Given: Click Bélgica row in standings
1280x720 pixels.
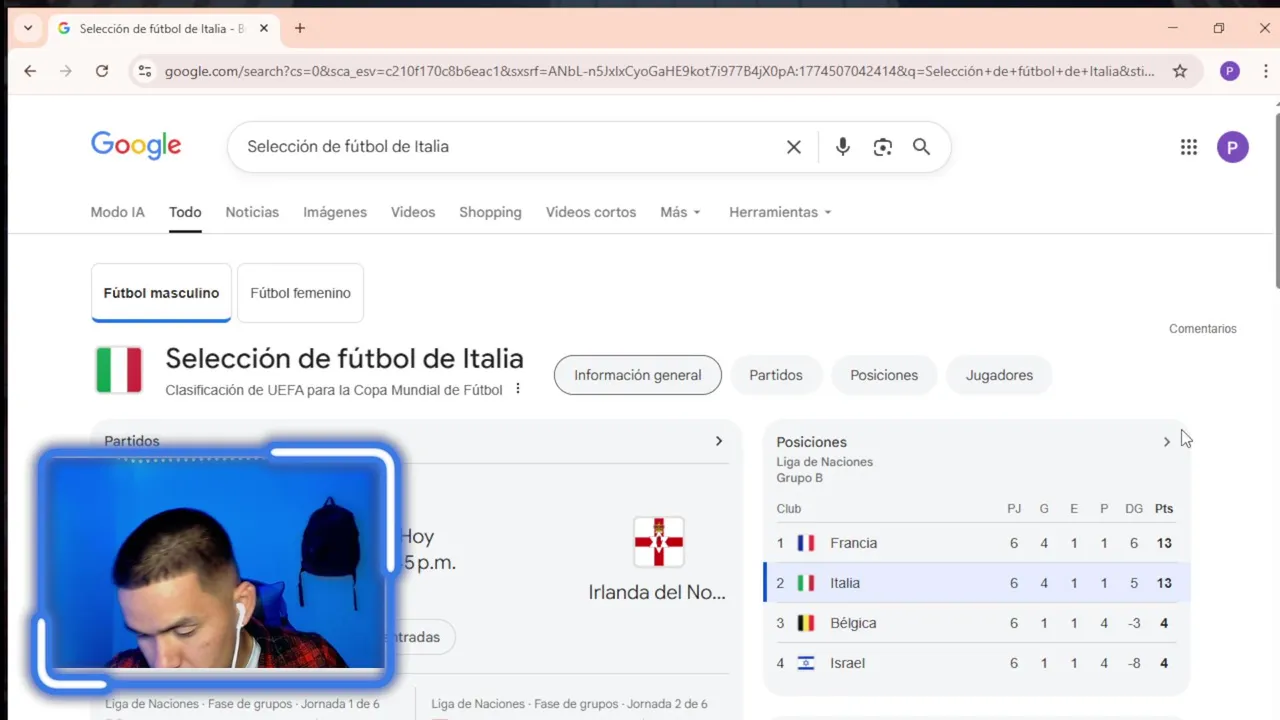Looking at the screenshot, I should pos(977,623).
